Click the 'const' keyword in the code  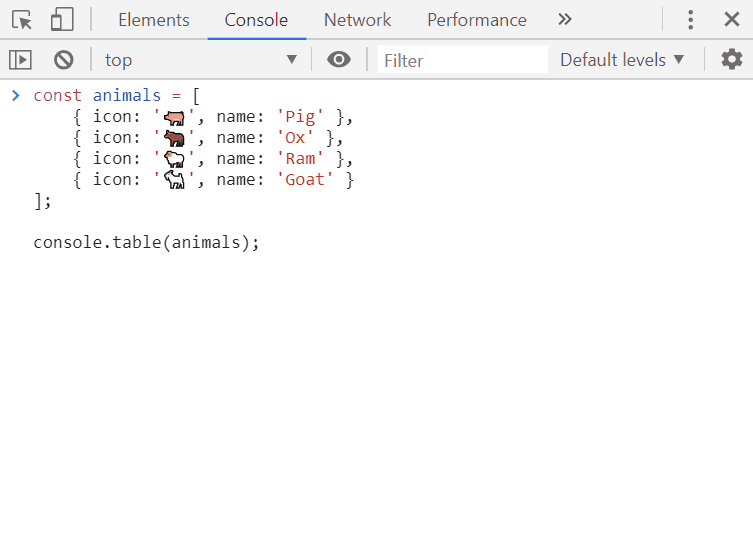click(x=58, y=96)
